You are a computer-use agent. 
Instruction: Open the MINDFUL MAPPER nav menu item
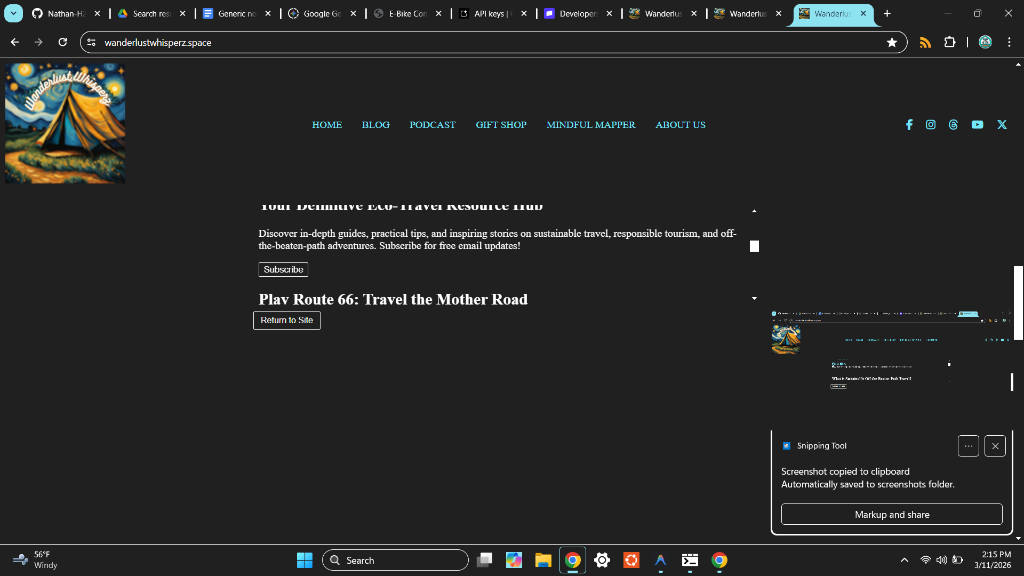591,125
